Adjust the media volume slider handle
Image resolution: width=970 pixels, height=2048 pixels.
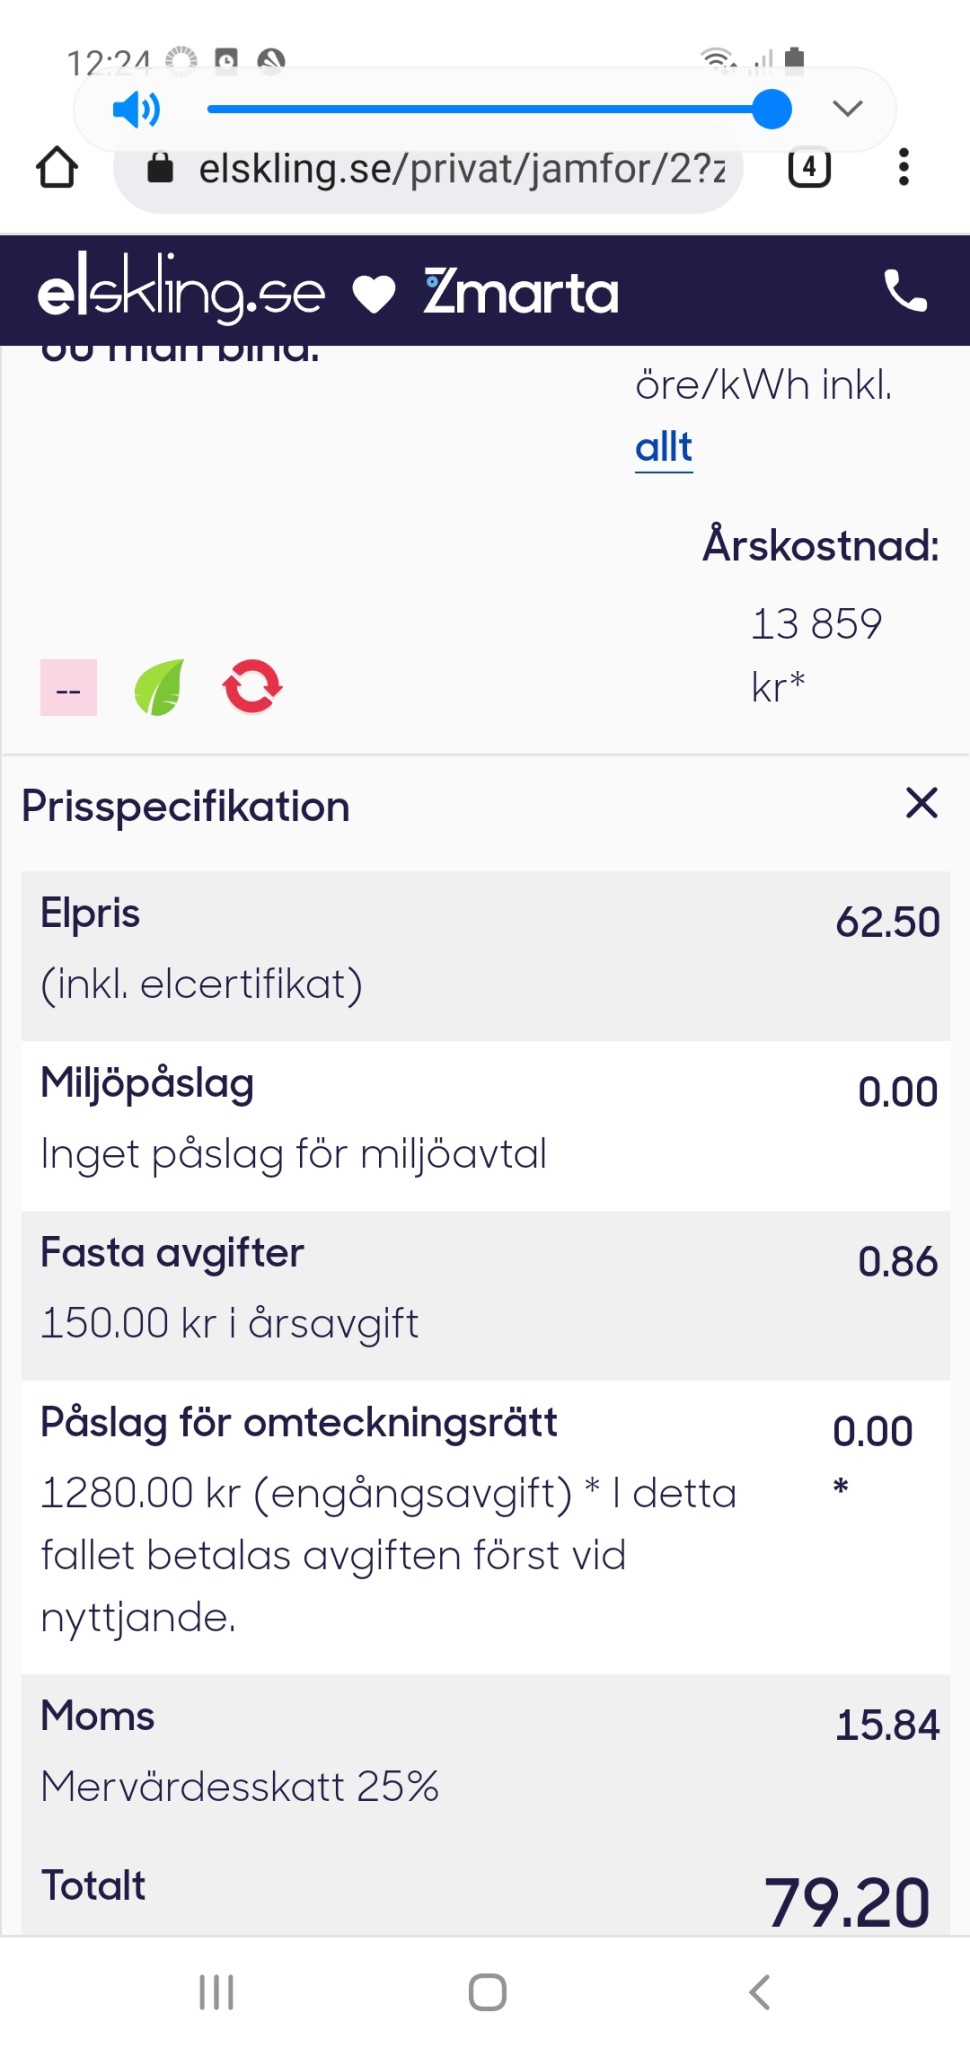[x=772, y=109]
